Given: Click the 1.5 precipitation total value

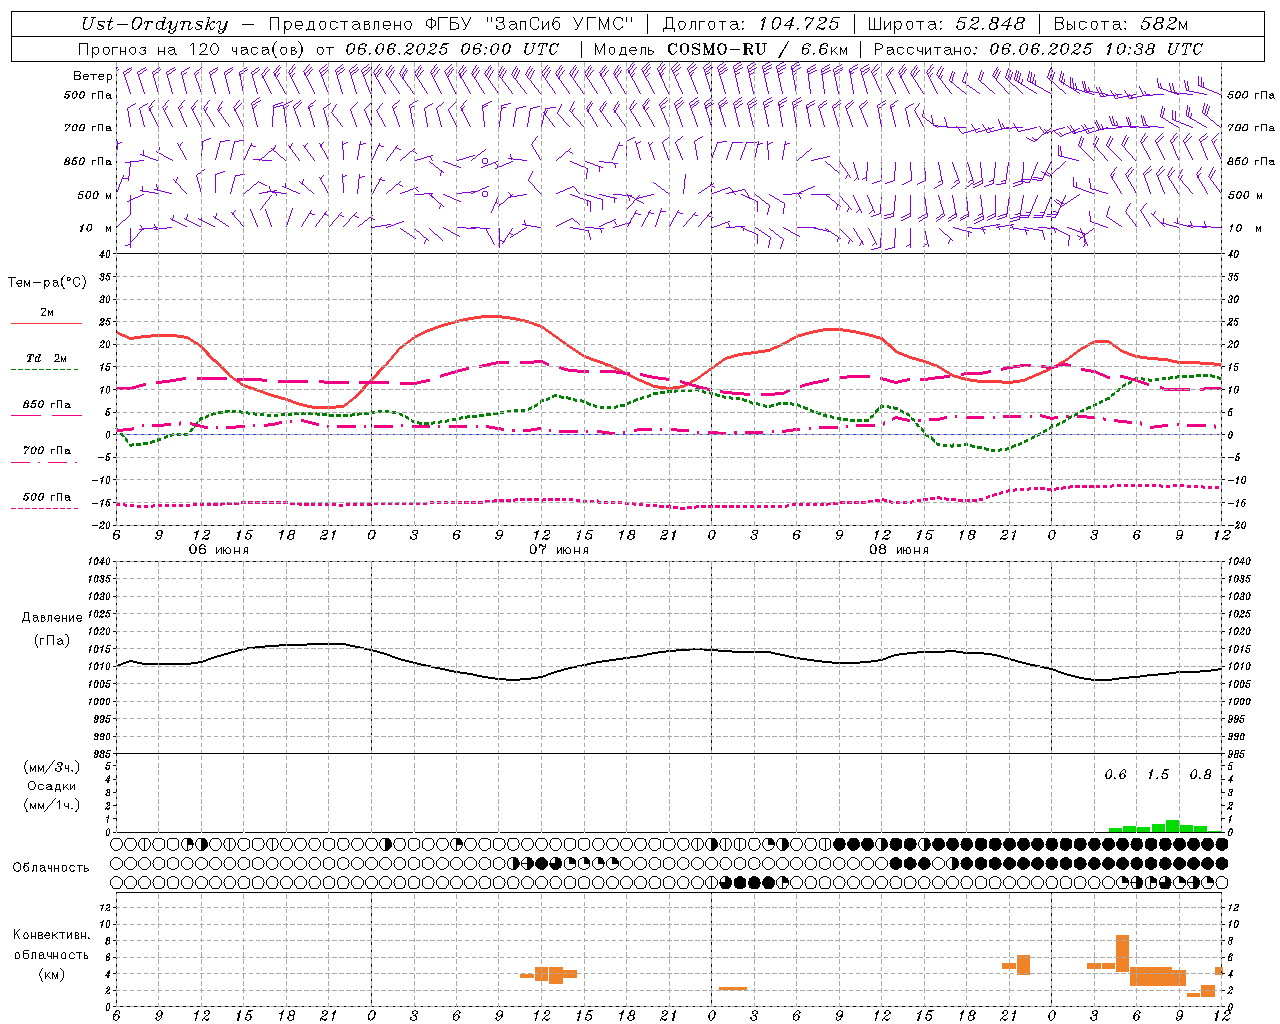Looking at the screenshot, I should tap(1158, 775).
